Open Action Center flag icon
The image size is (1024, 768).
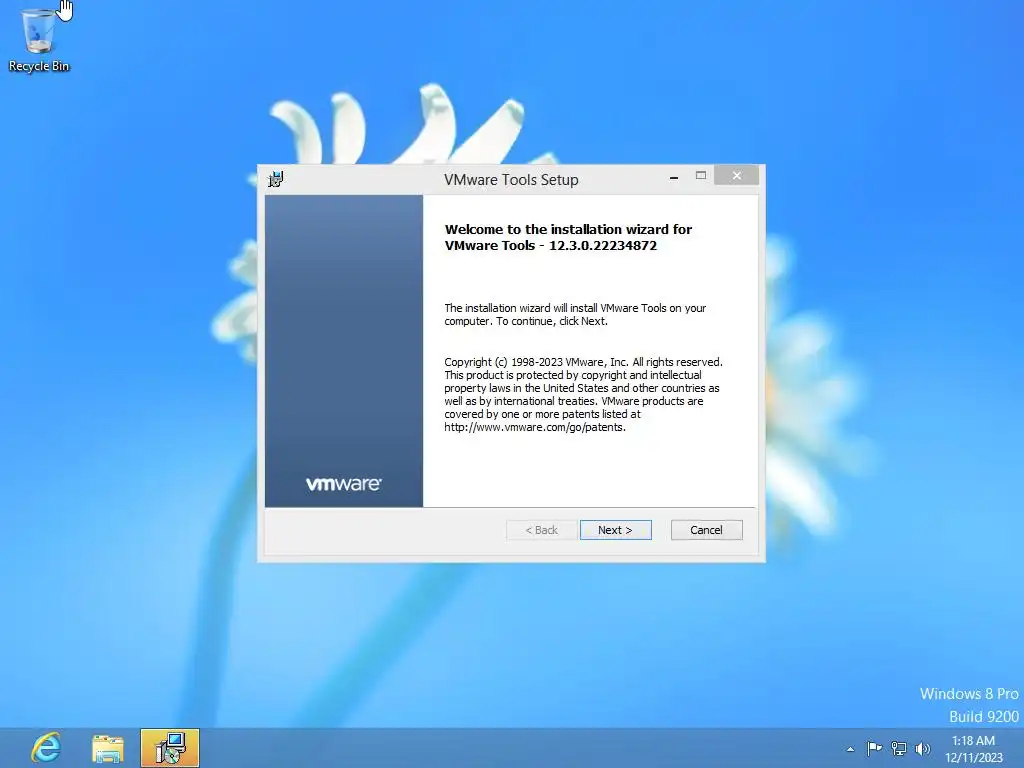[x=874, y=748]
